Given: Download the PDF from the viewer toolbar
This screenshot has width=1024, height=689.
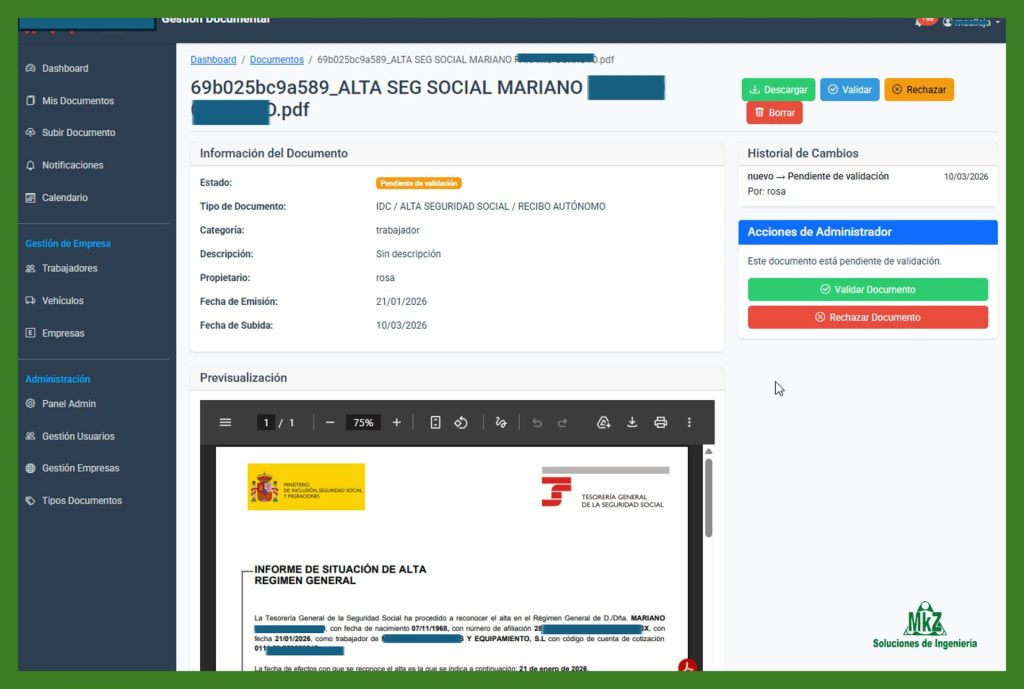Looking at the screenshot, I should pyautogui.click(x=632, y=423).
